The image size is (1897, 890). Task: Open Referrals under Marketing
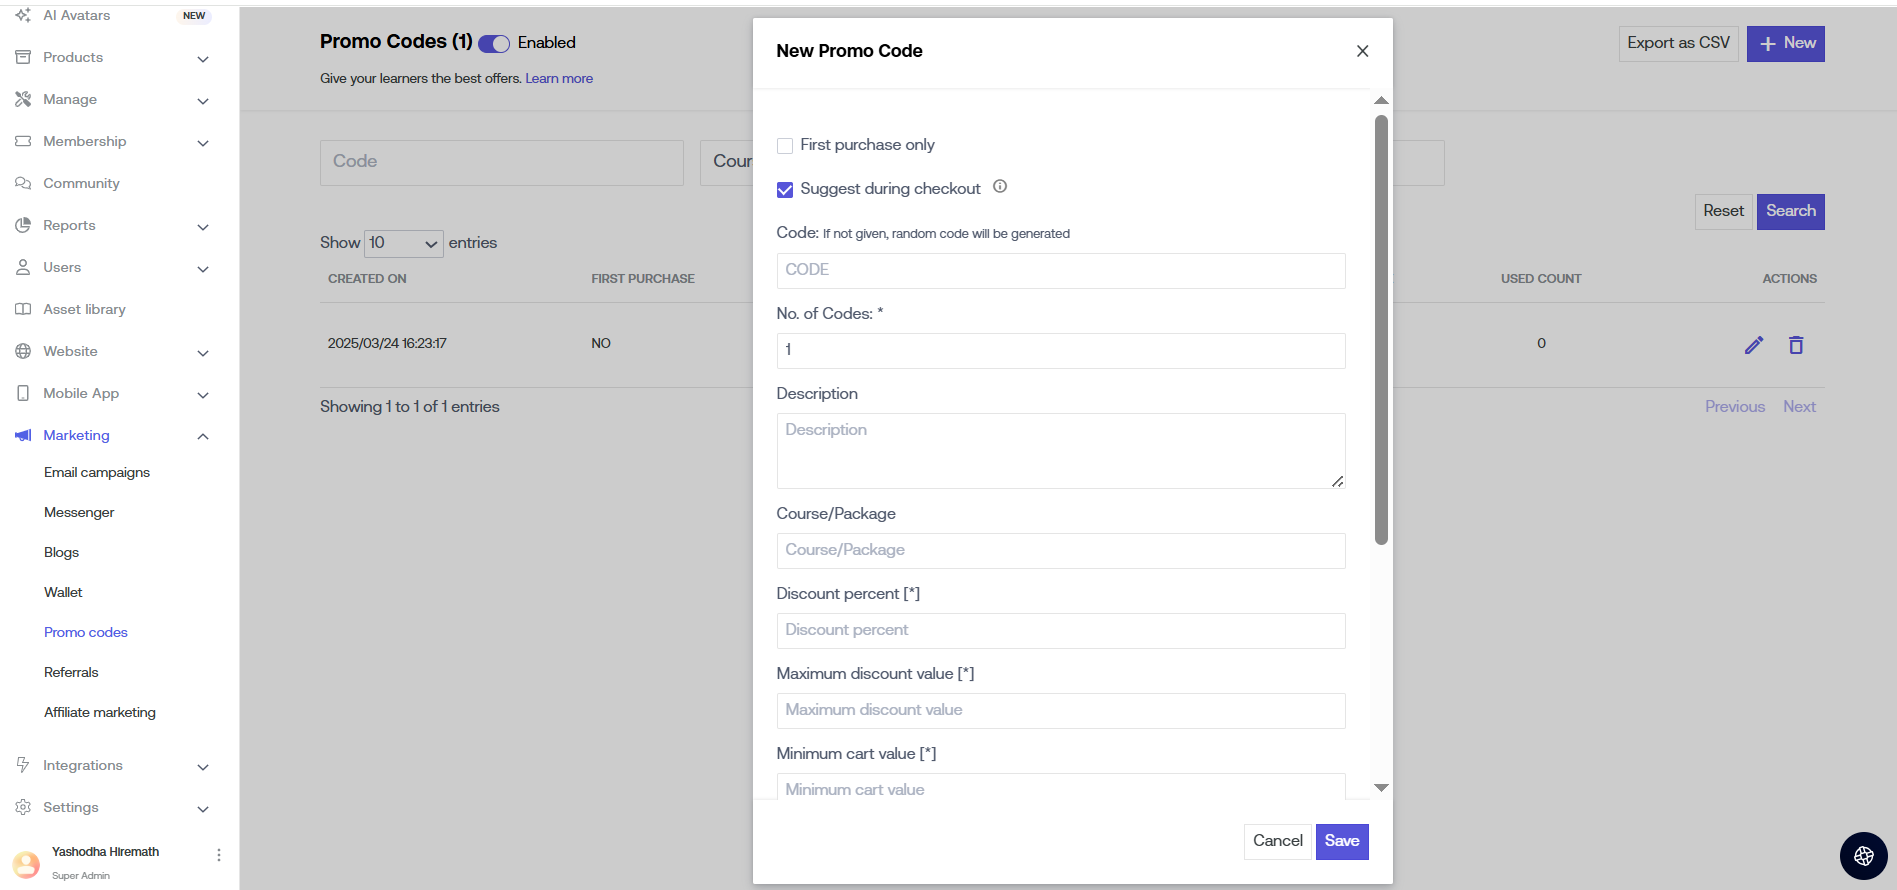click(71, 673)
